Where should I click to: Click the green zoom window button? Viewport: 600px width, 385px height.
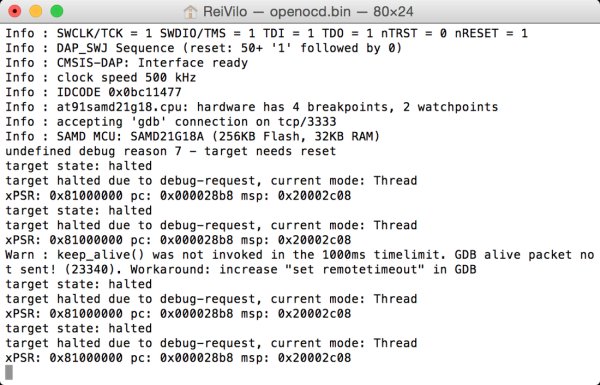(57, 11)
